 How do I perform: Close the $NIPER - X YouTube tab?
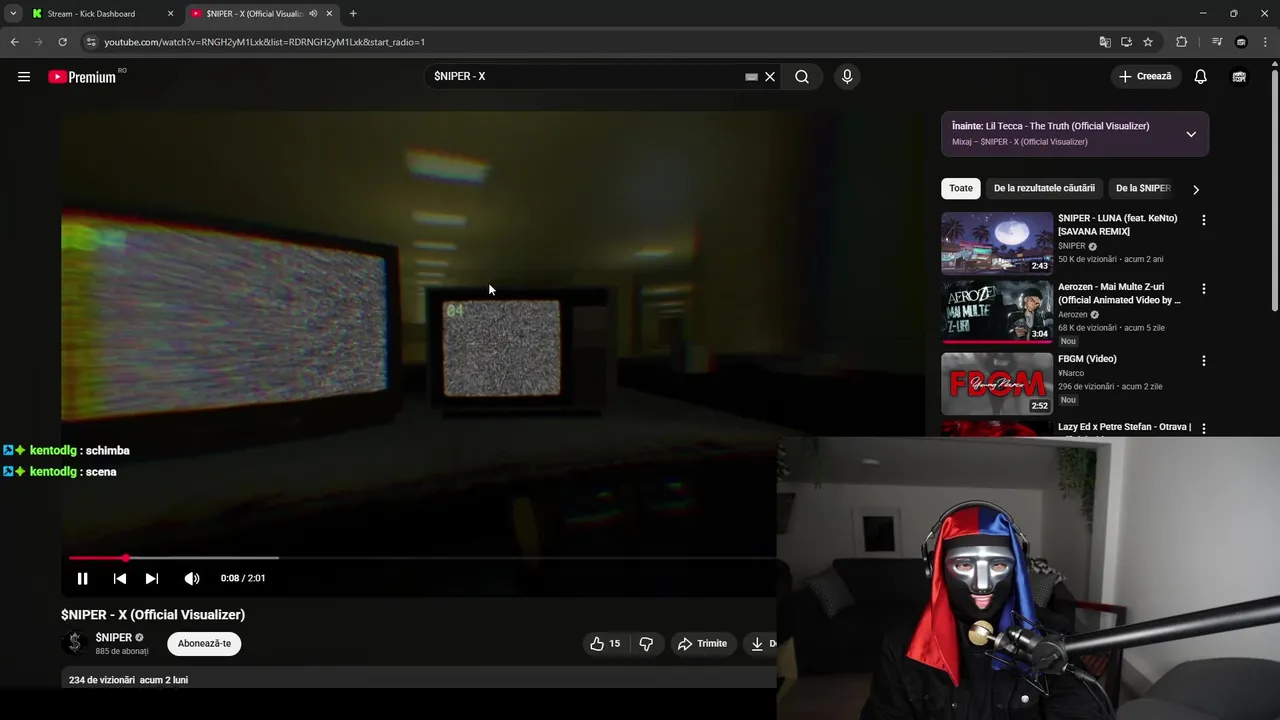click(329, 14)
